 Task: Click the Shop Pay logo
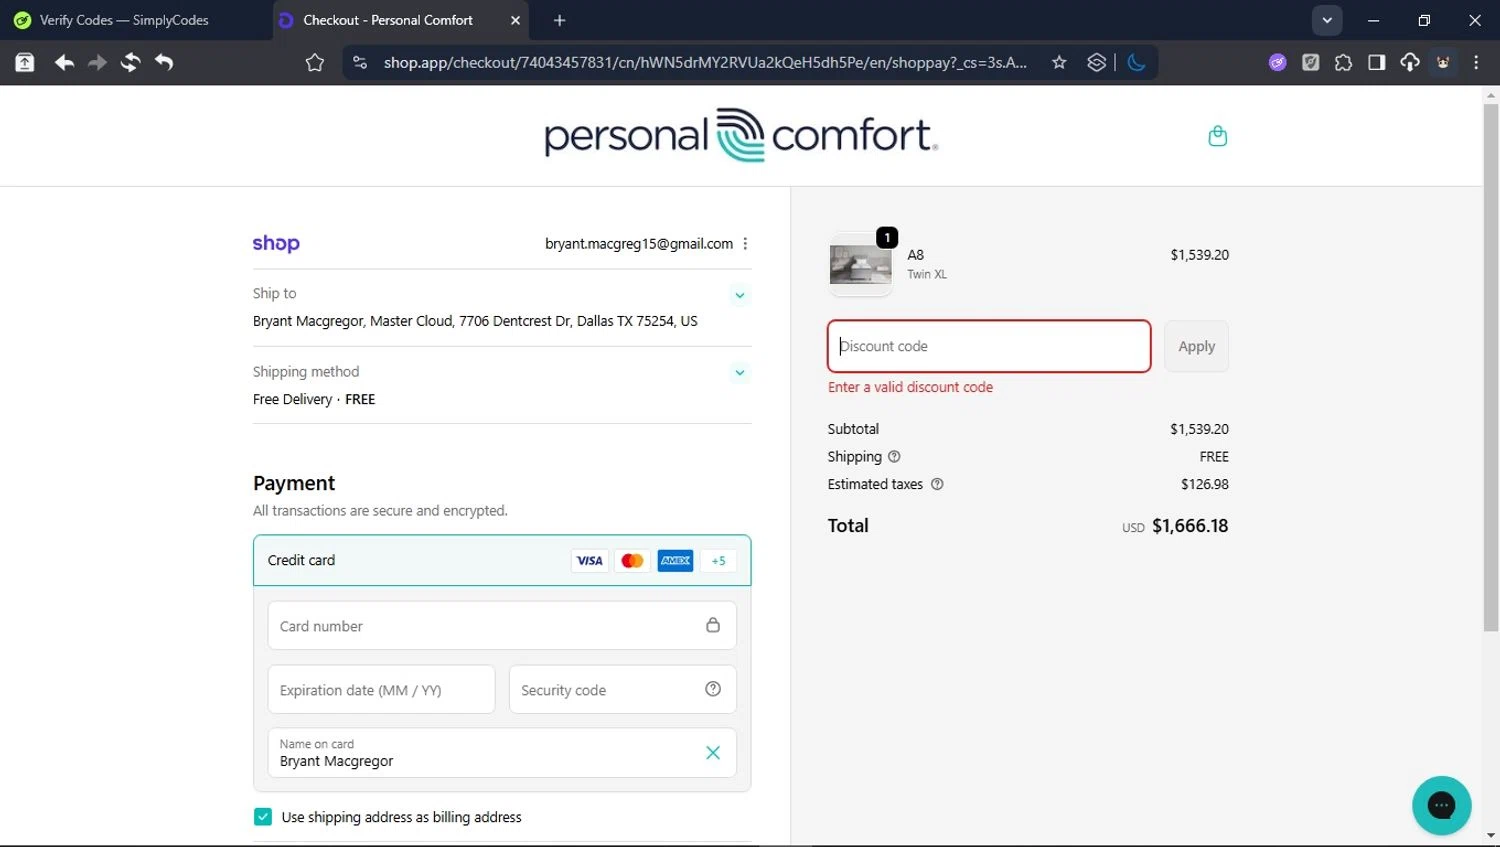[276, 243]
